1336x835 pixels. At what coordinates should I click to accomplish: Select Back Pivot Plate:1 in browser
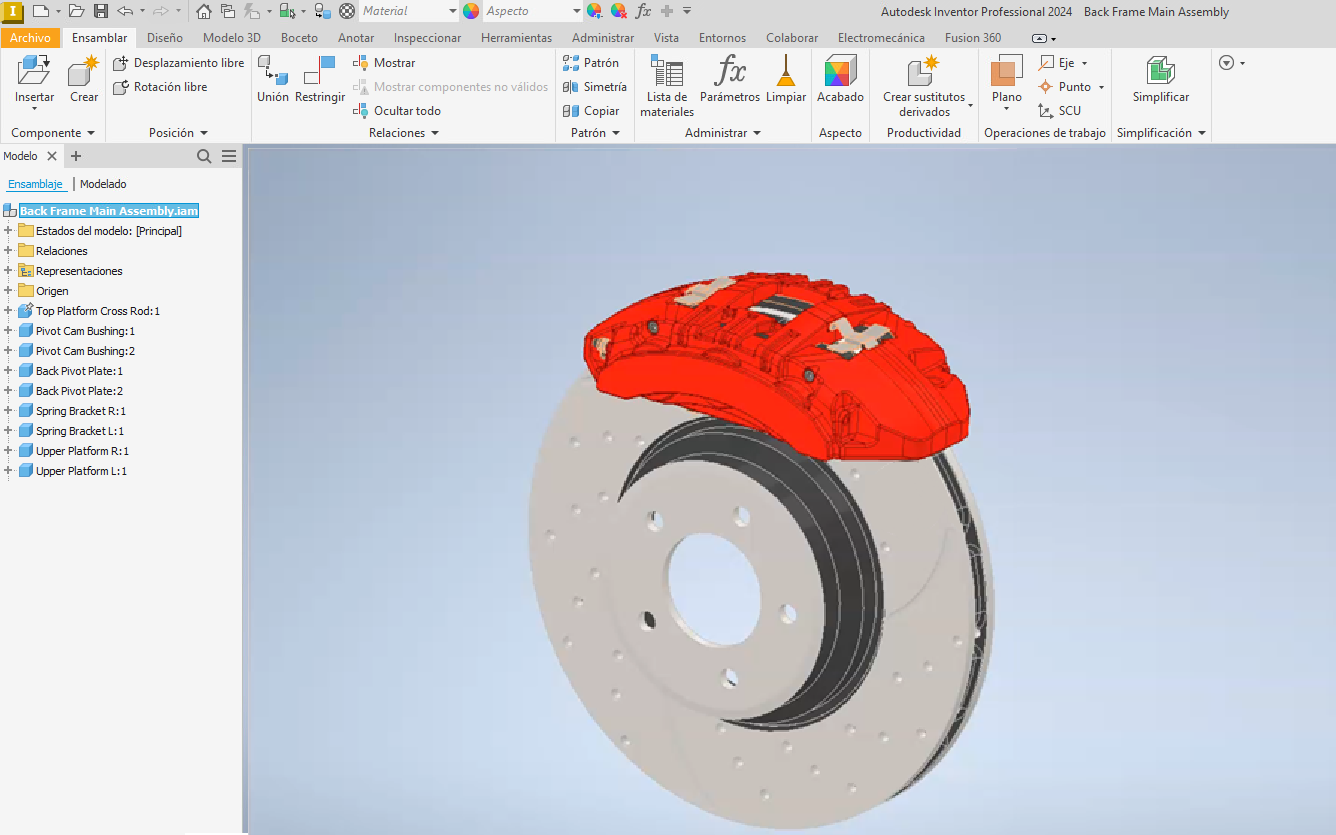coord(79,371)
